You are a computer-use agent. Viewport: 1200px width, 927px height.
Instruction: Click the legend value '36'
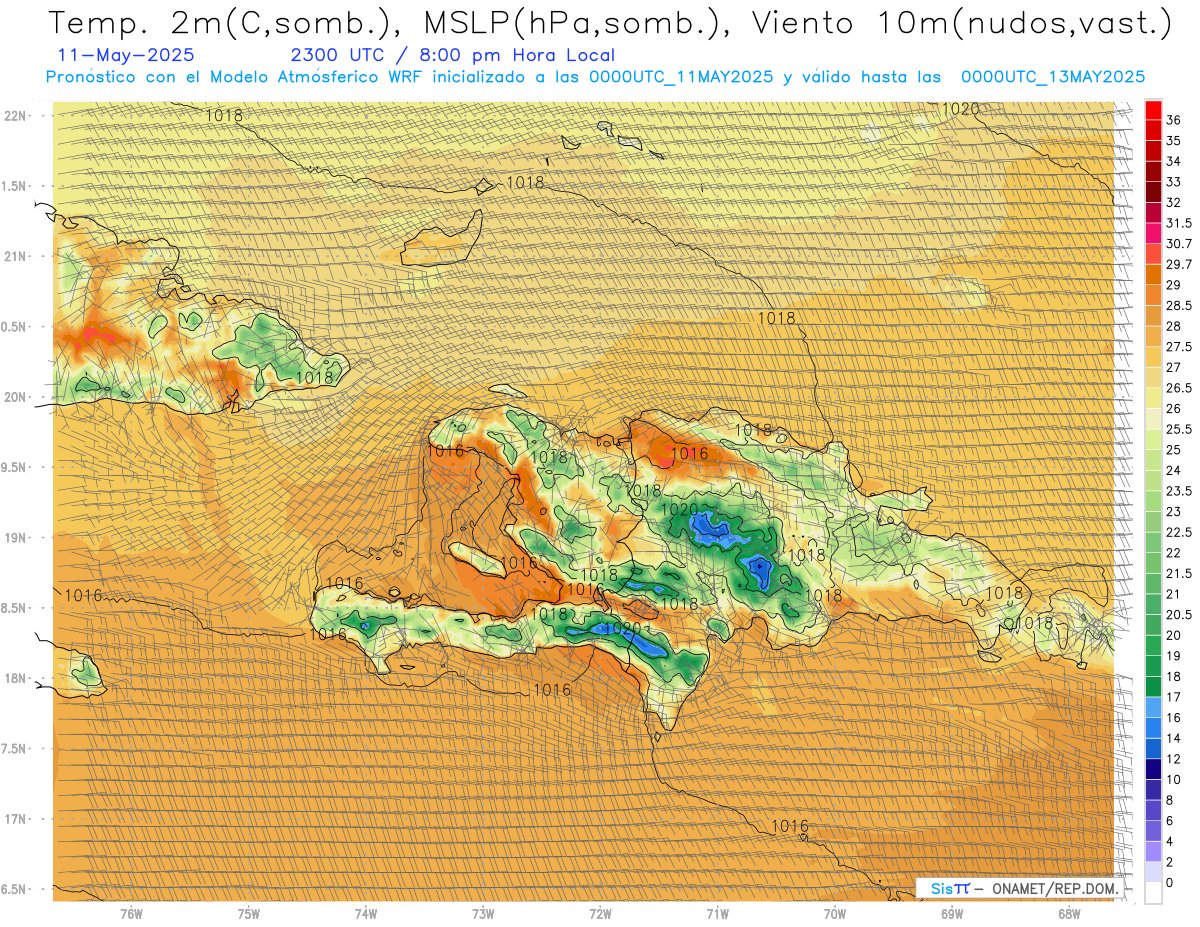click(x=1173, y=120)
